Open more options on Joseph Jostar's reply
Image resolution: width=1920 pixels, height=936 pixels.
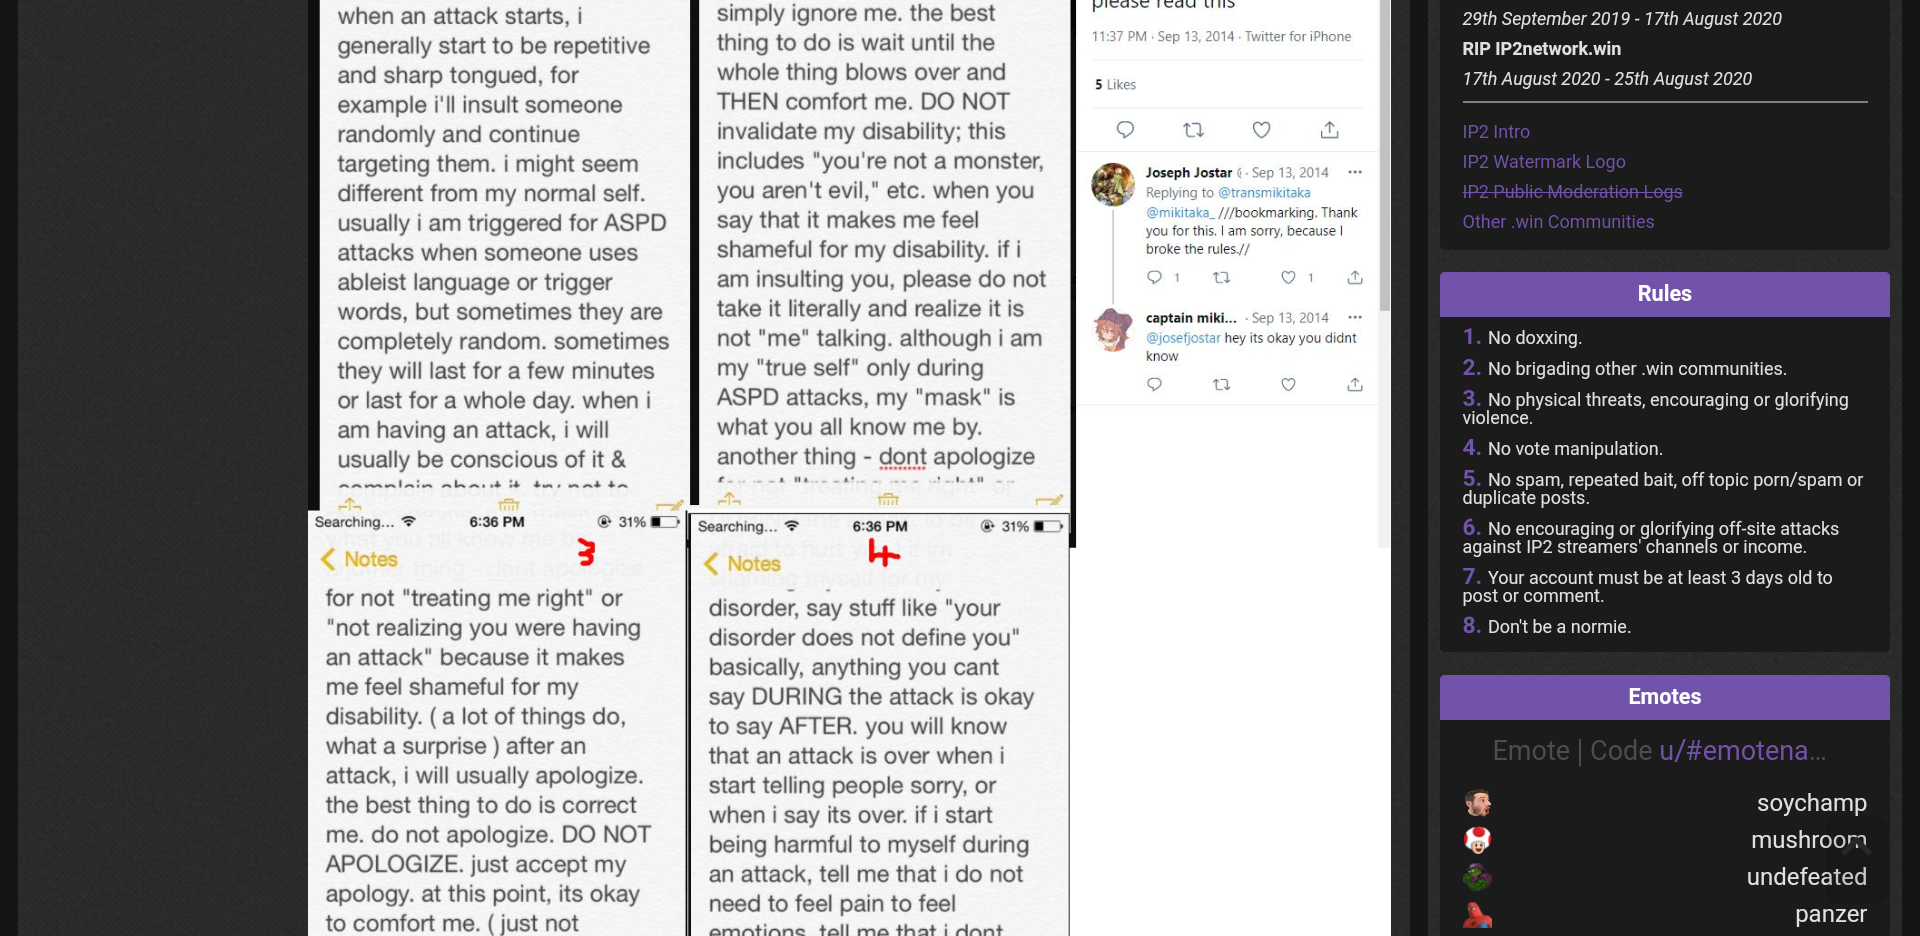1355,172
